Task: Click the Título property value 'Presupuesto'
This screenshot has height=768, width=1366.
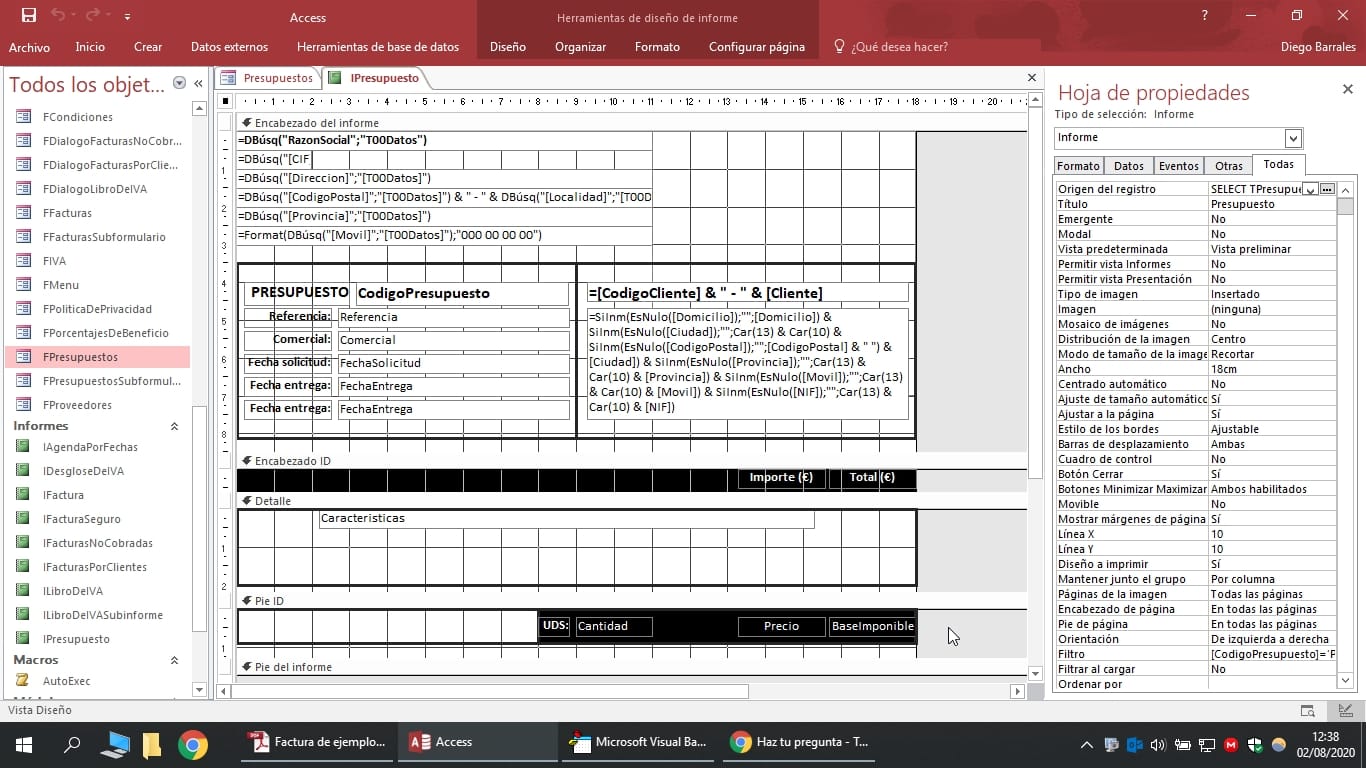Action: pos(1272,204)
